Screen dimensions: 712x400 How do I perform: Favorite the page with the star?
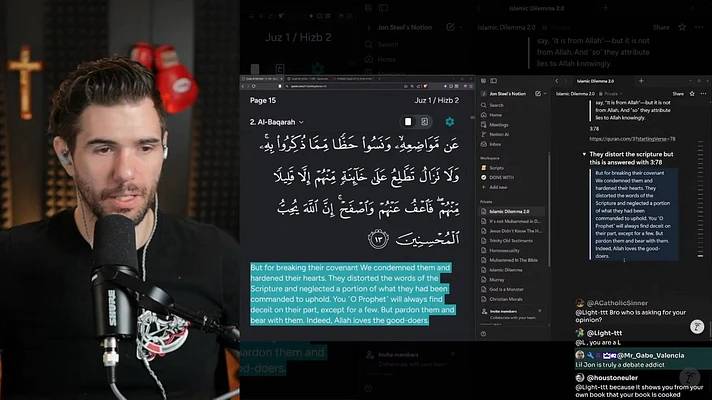(692, 94)
